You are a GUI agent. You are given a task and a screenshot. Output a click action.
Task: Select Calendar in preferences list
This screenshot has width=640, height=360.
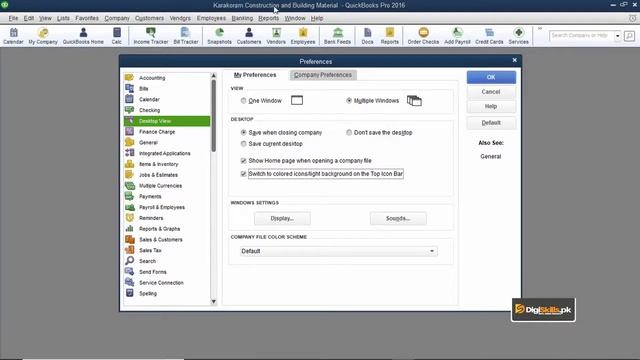pos(167,99)
